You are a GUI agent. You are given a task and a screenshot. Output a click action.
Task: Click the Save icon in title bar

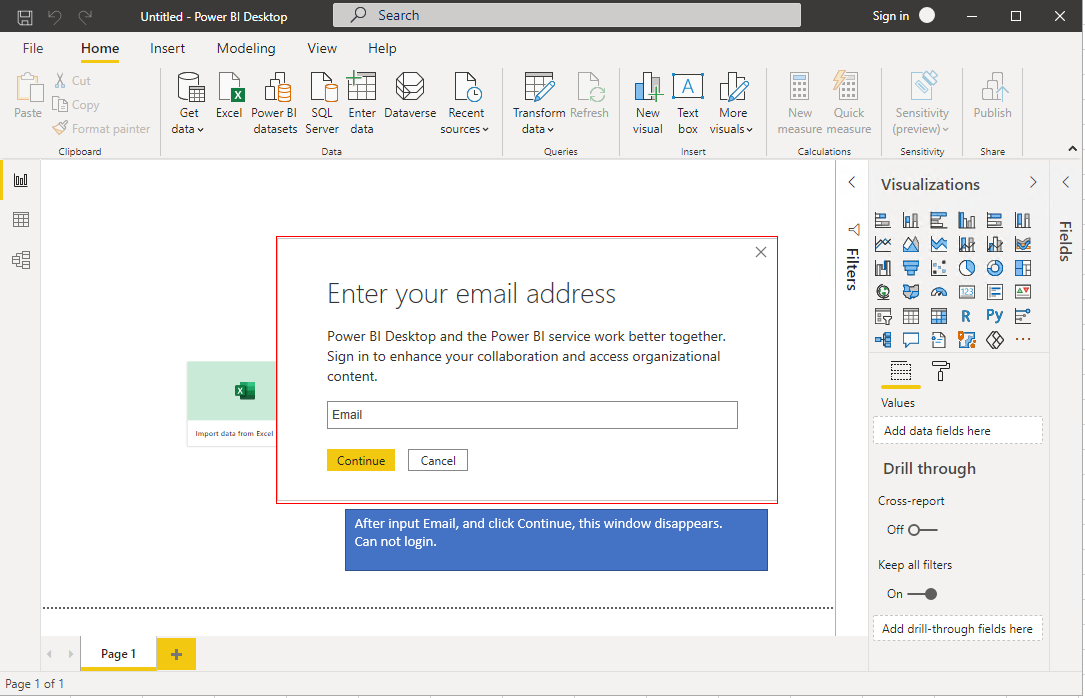click(x=25, y=17)
